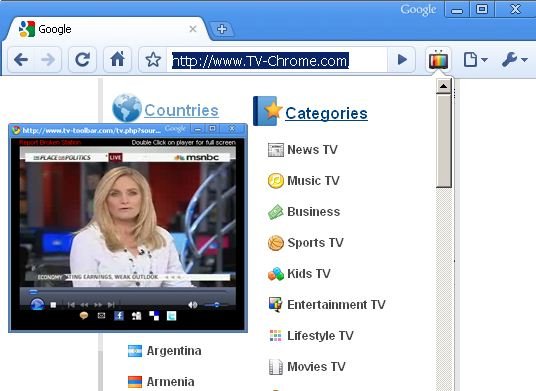
Task: Select the Movies TV category
Action: [x=316, y=367]
